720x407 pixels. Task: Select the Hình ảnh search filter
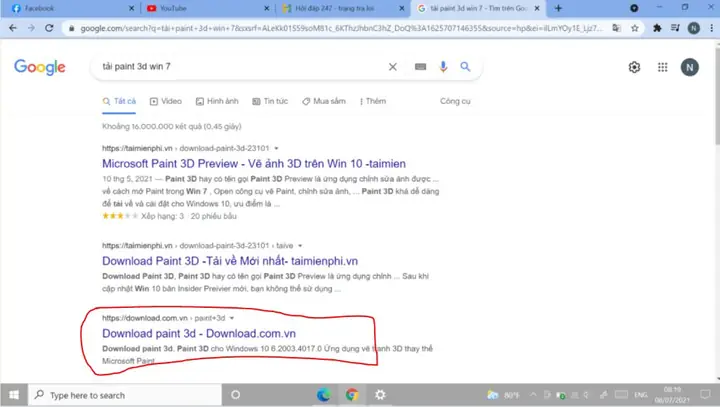[217, 102]
